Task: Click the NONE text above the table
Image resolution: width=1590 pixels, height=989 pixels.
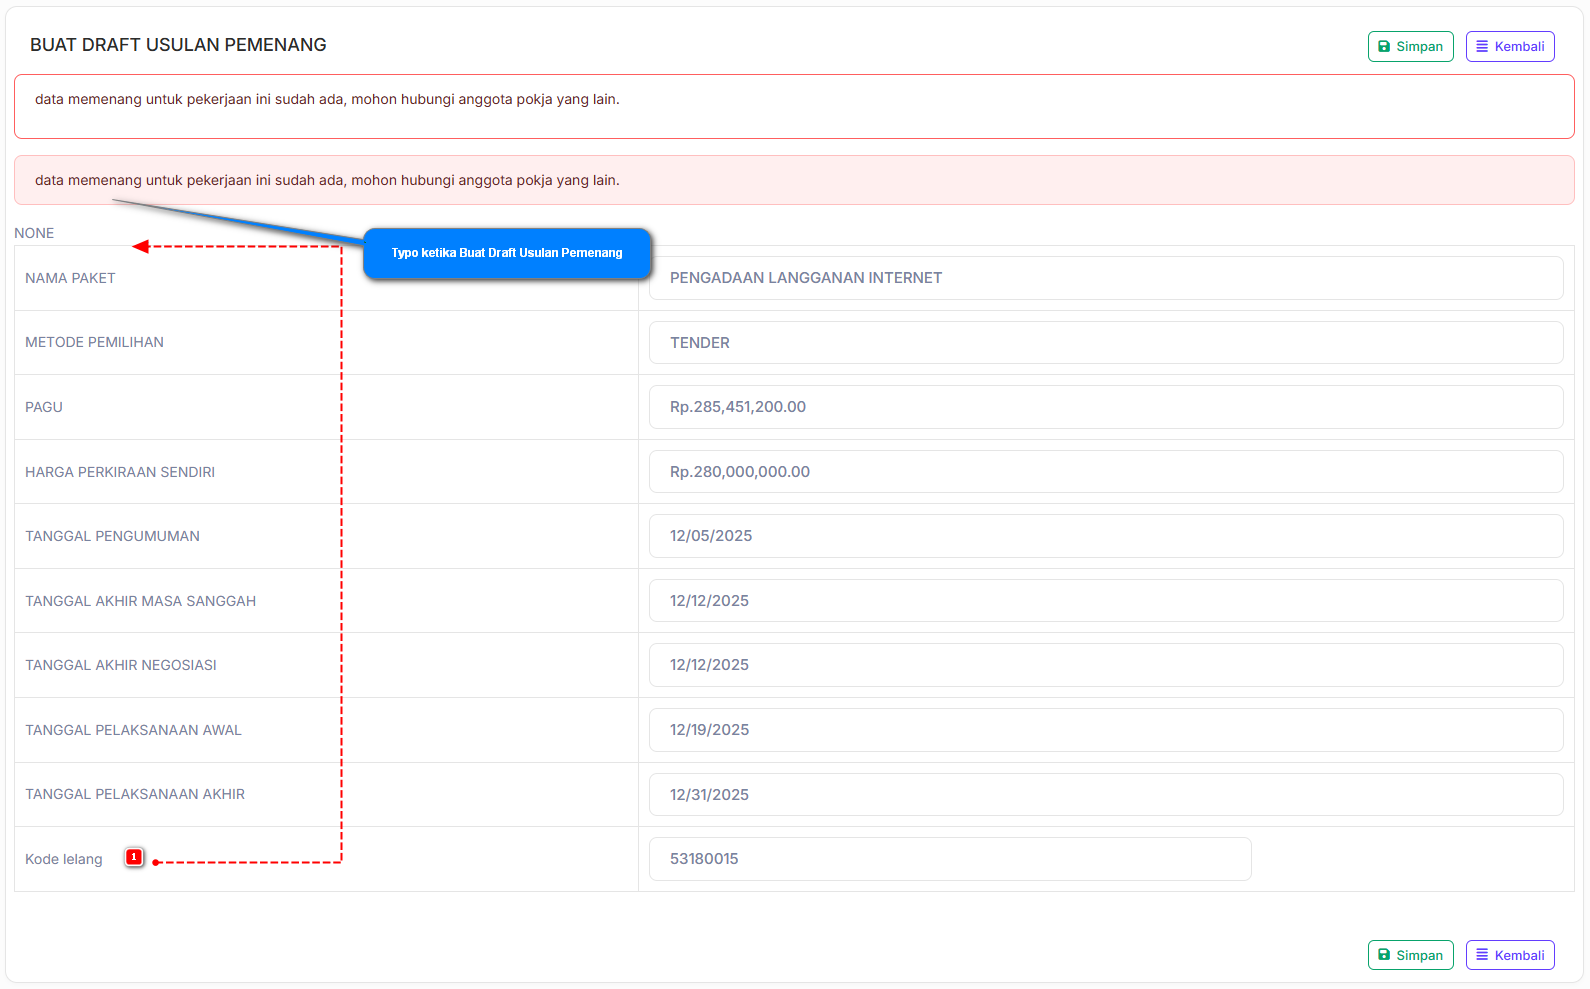Action: [34, 233]
